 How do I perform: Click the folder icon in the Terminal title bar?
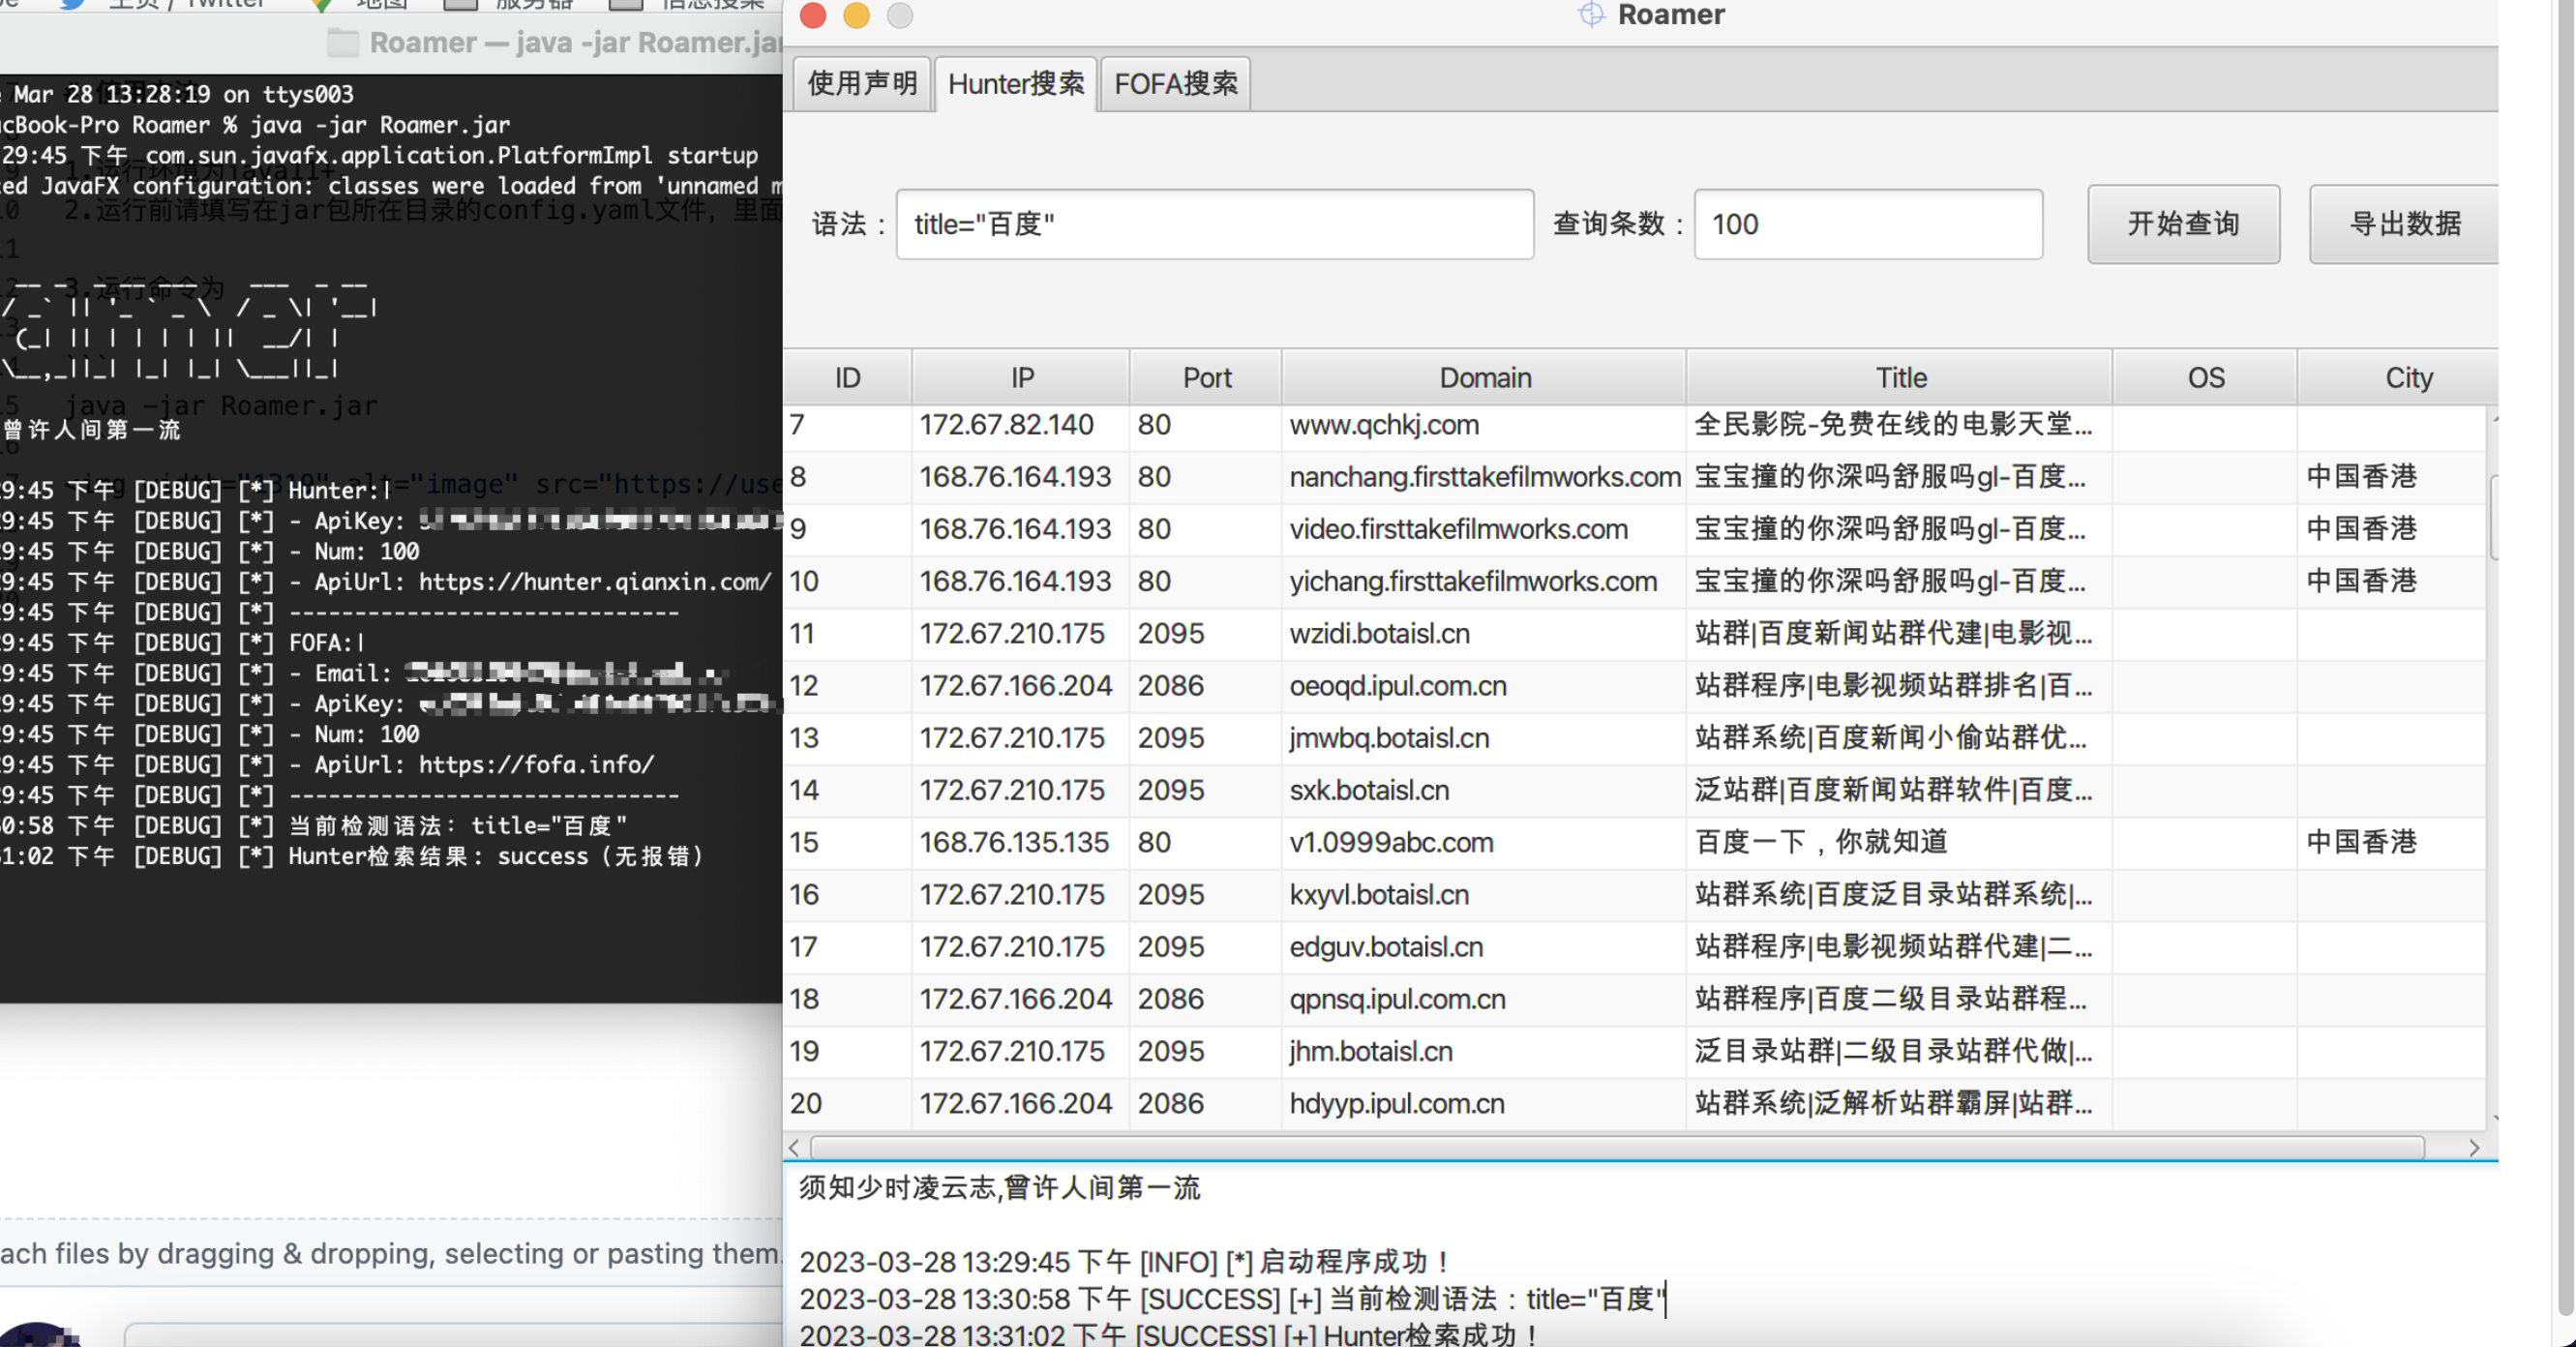click(x=342, y=42)
